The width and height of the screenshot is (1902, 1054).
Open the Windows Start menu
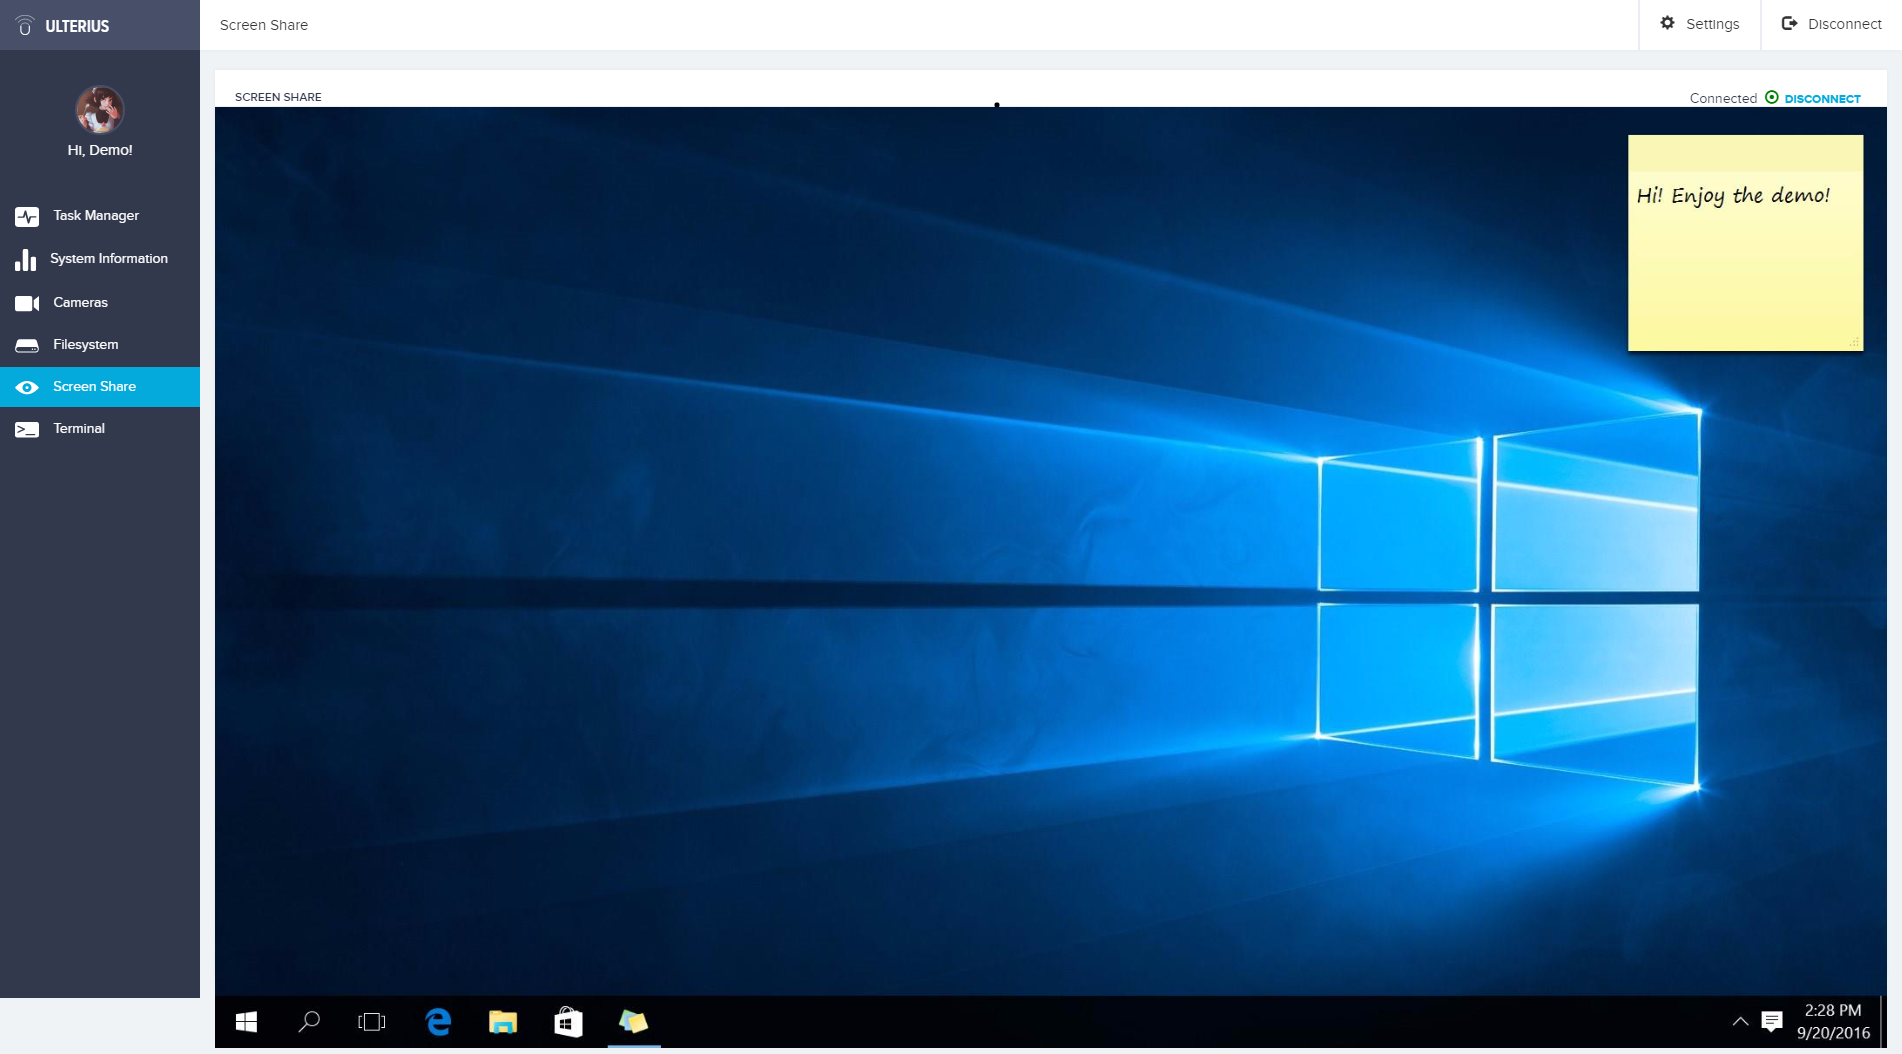[x=246, y=1021]
